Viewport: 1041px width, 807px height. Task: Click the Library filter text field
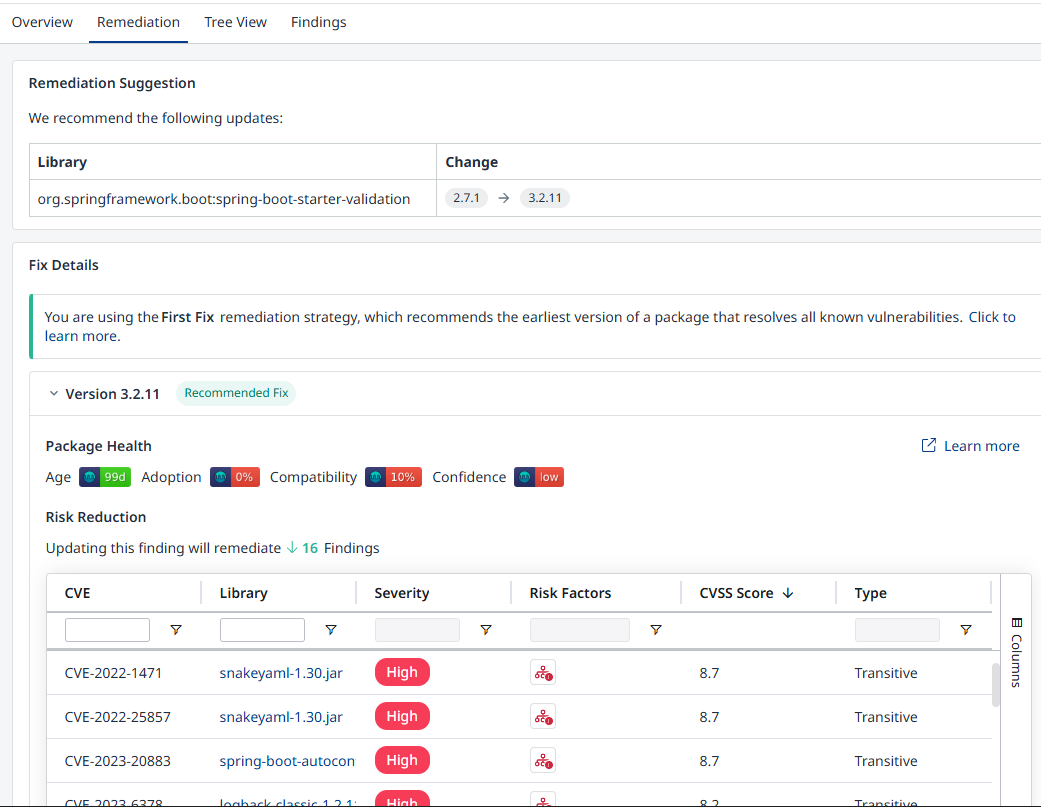[262, 630]
